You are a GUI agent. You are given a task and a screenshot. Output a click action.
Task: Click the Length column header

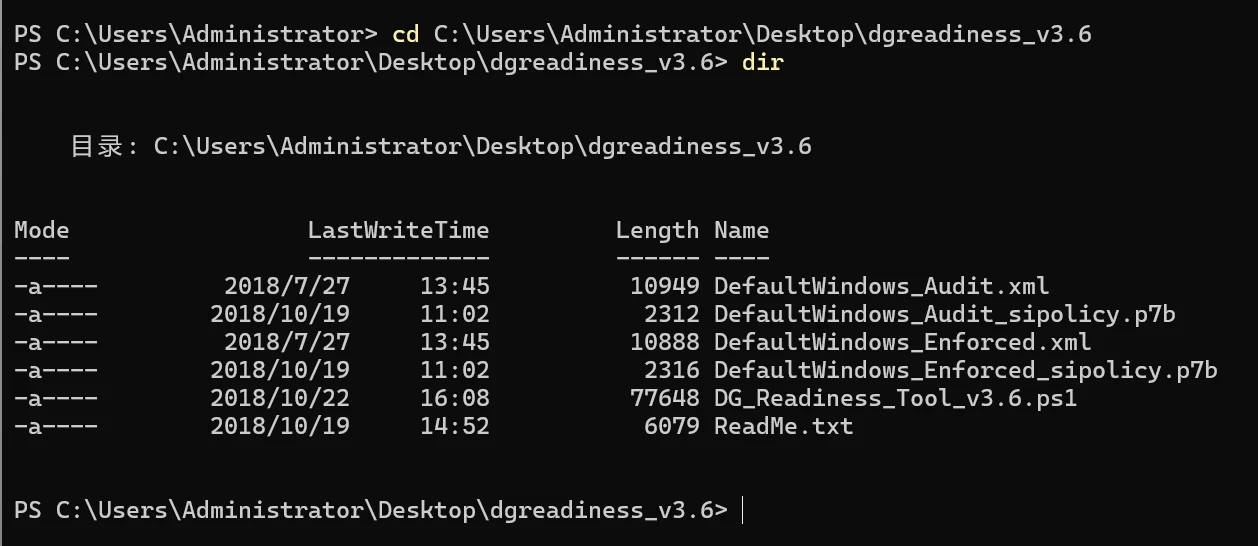click(657, 230)
